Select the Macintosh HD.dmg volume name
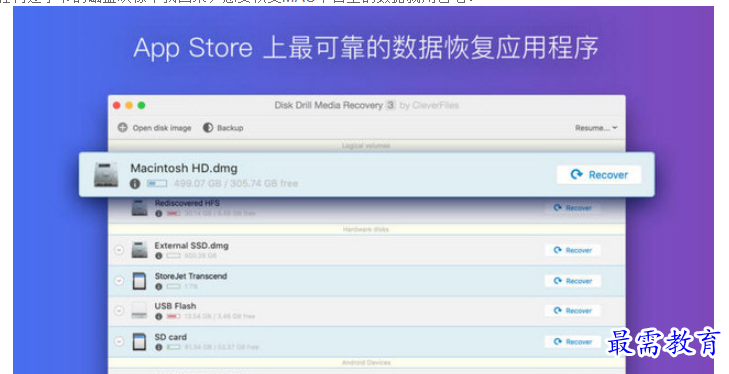 184,168
